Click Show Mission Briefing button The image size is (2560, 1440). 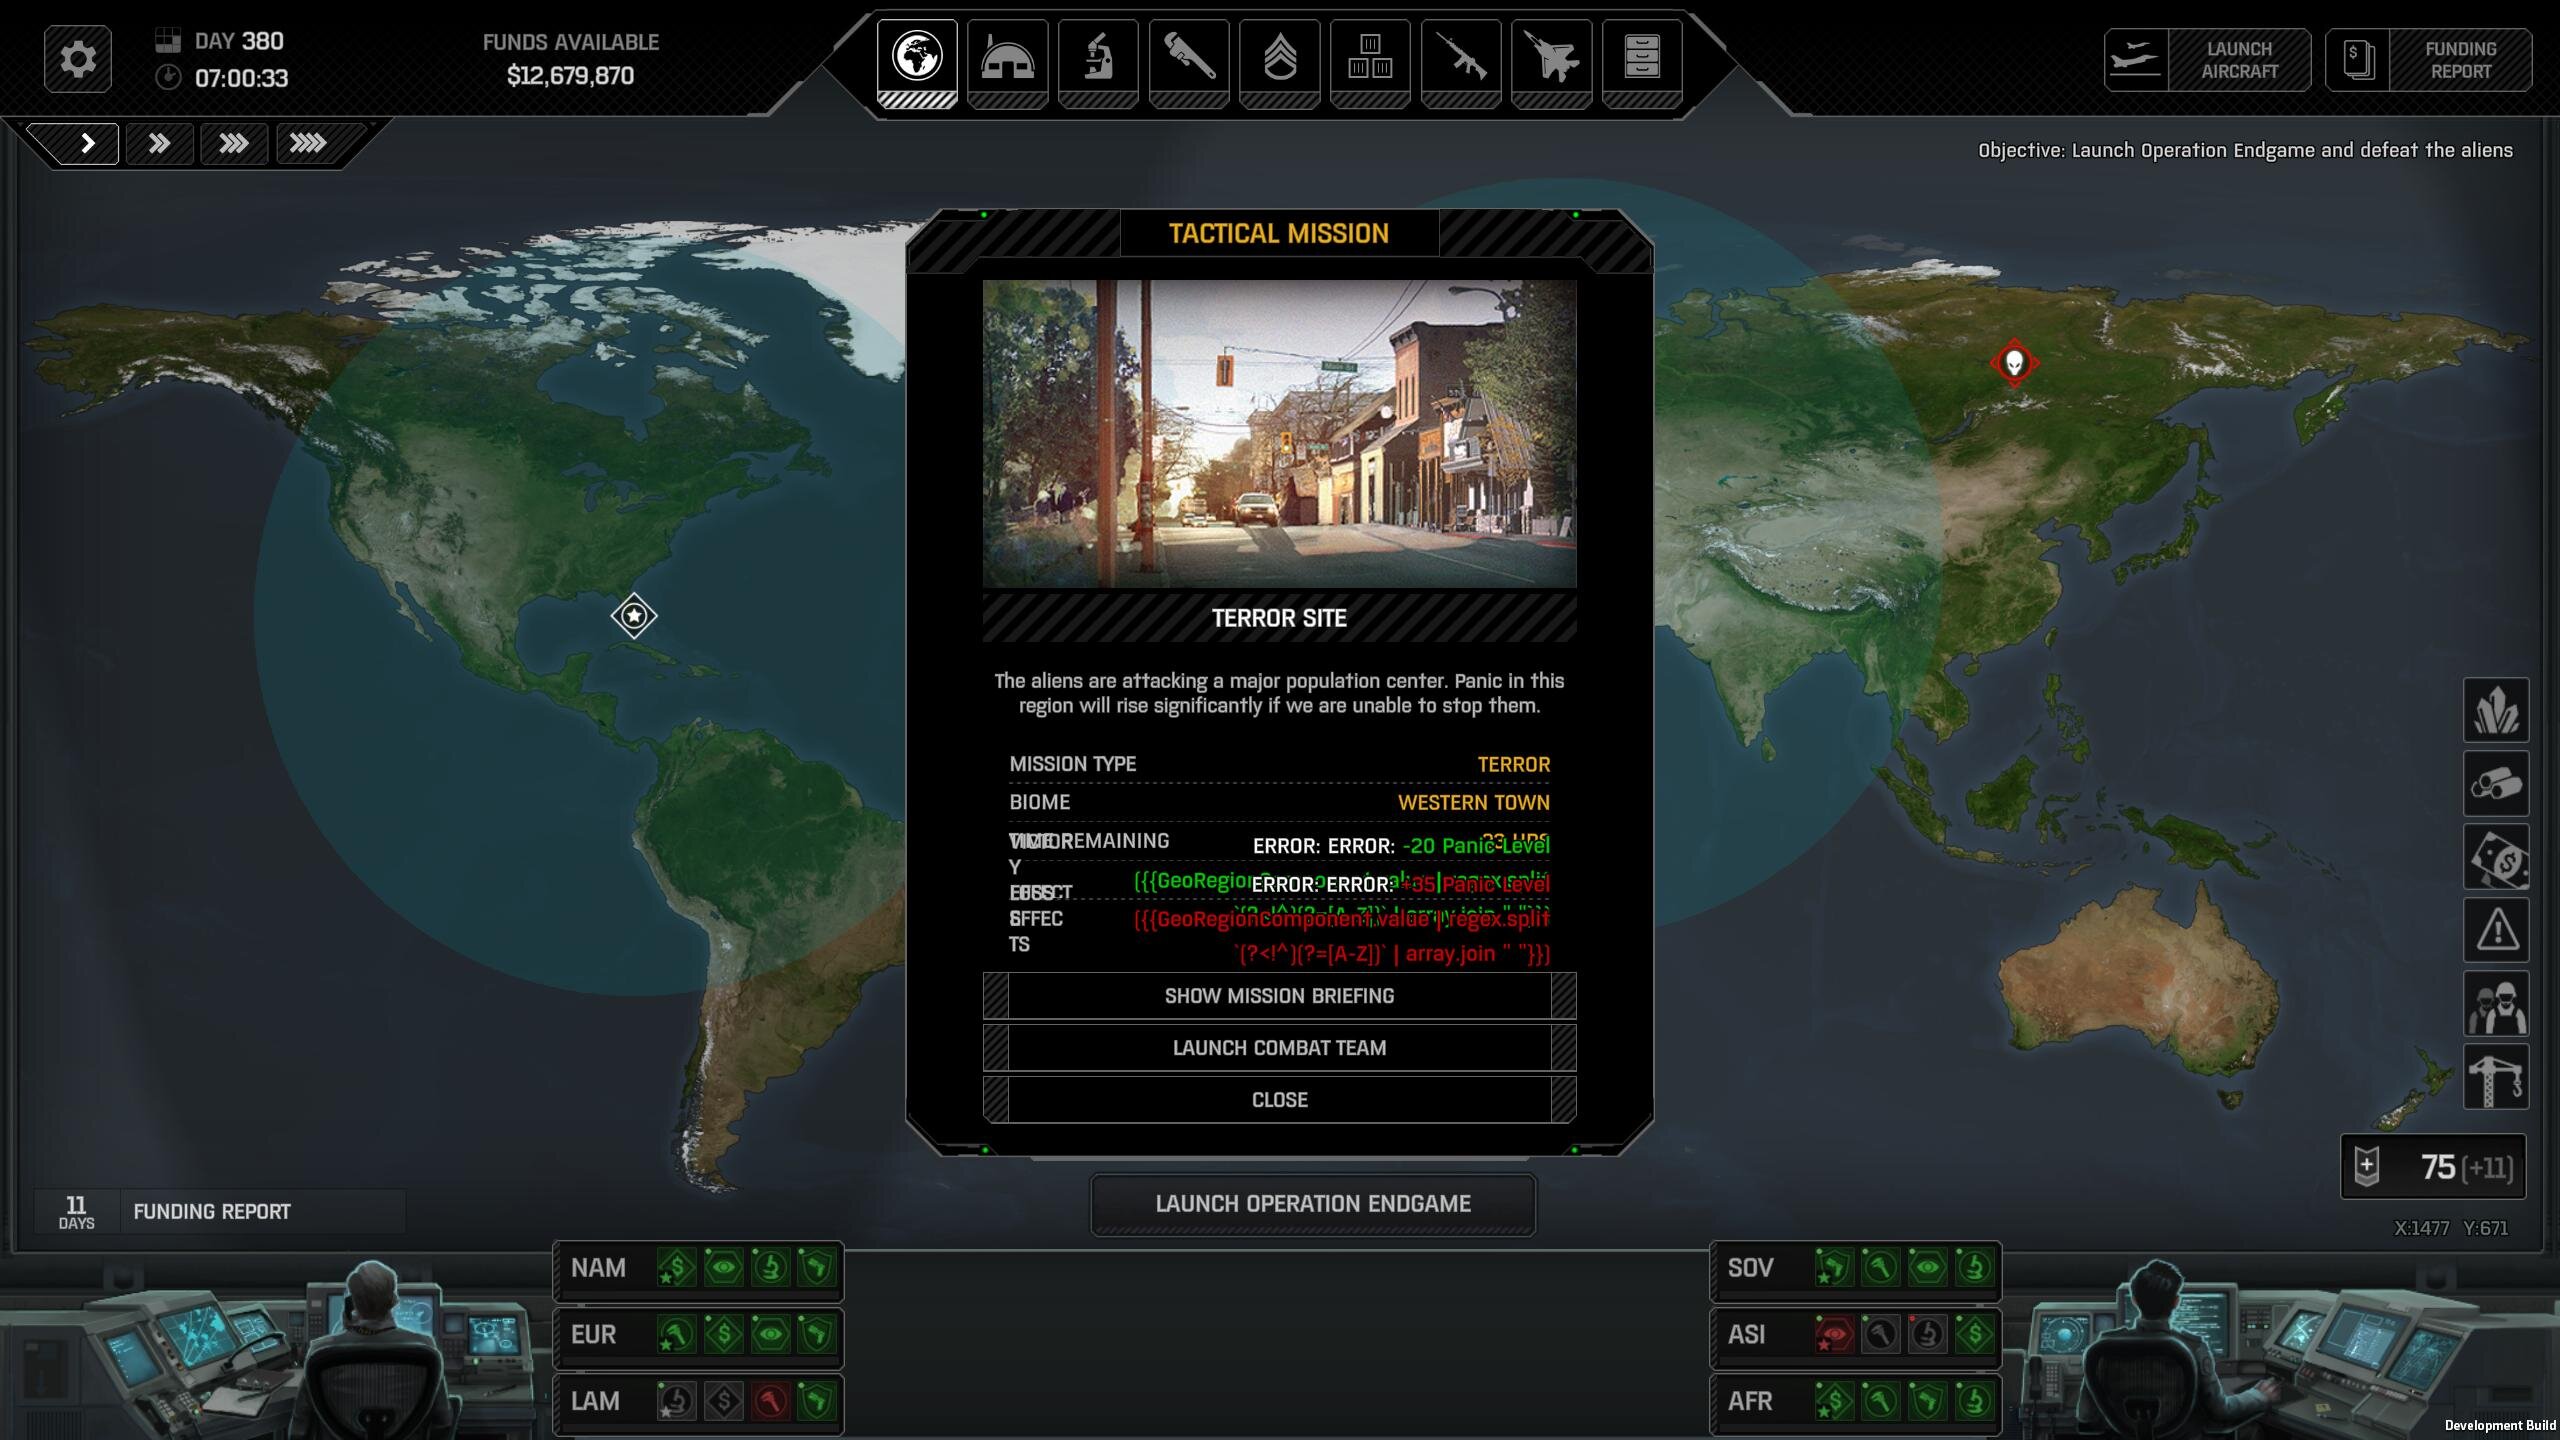[x=1279, y=996]
